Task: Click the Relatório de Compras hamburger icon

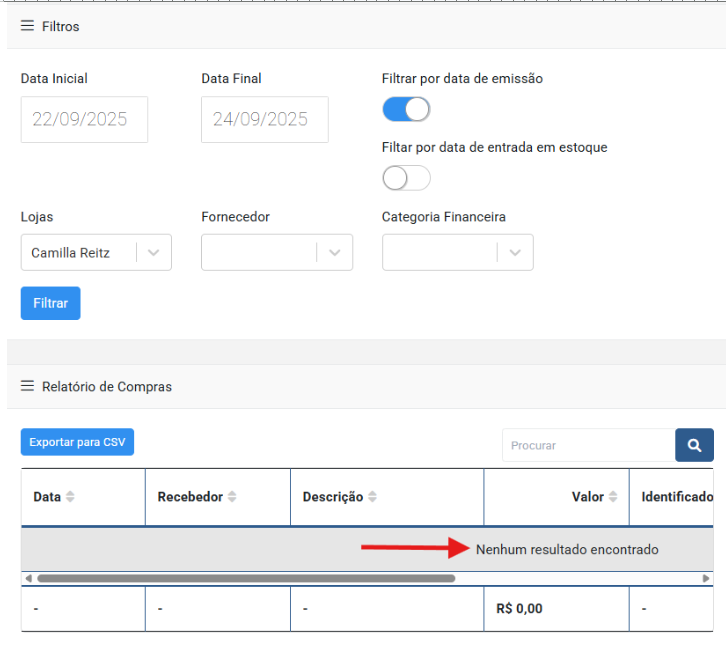Action: (28, 386)
